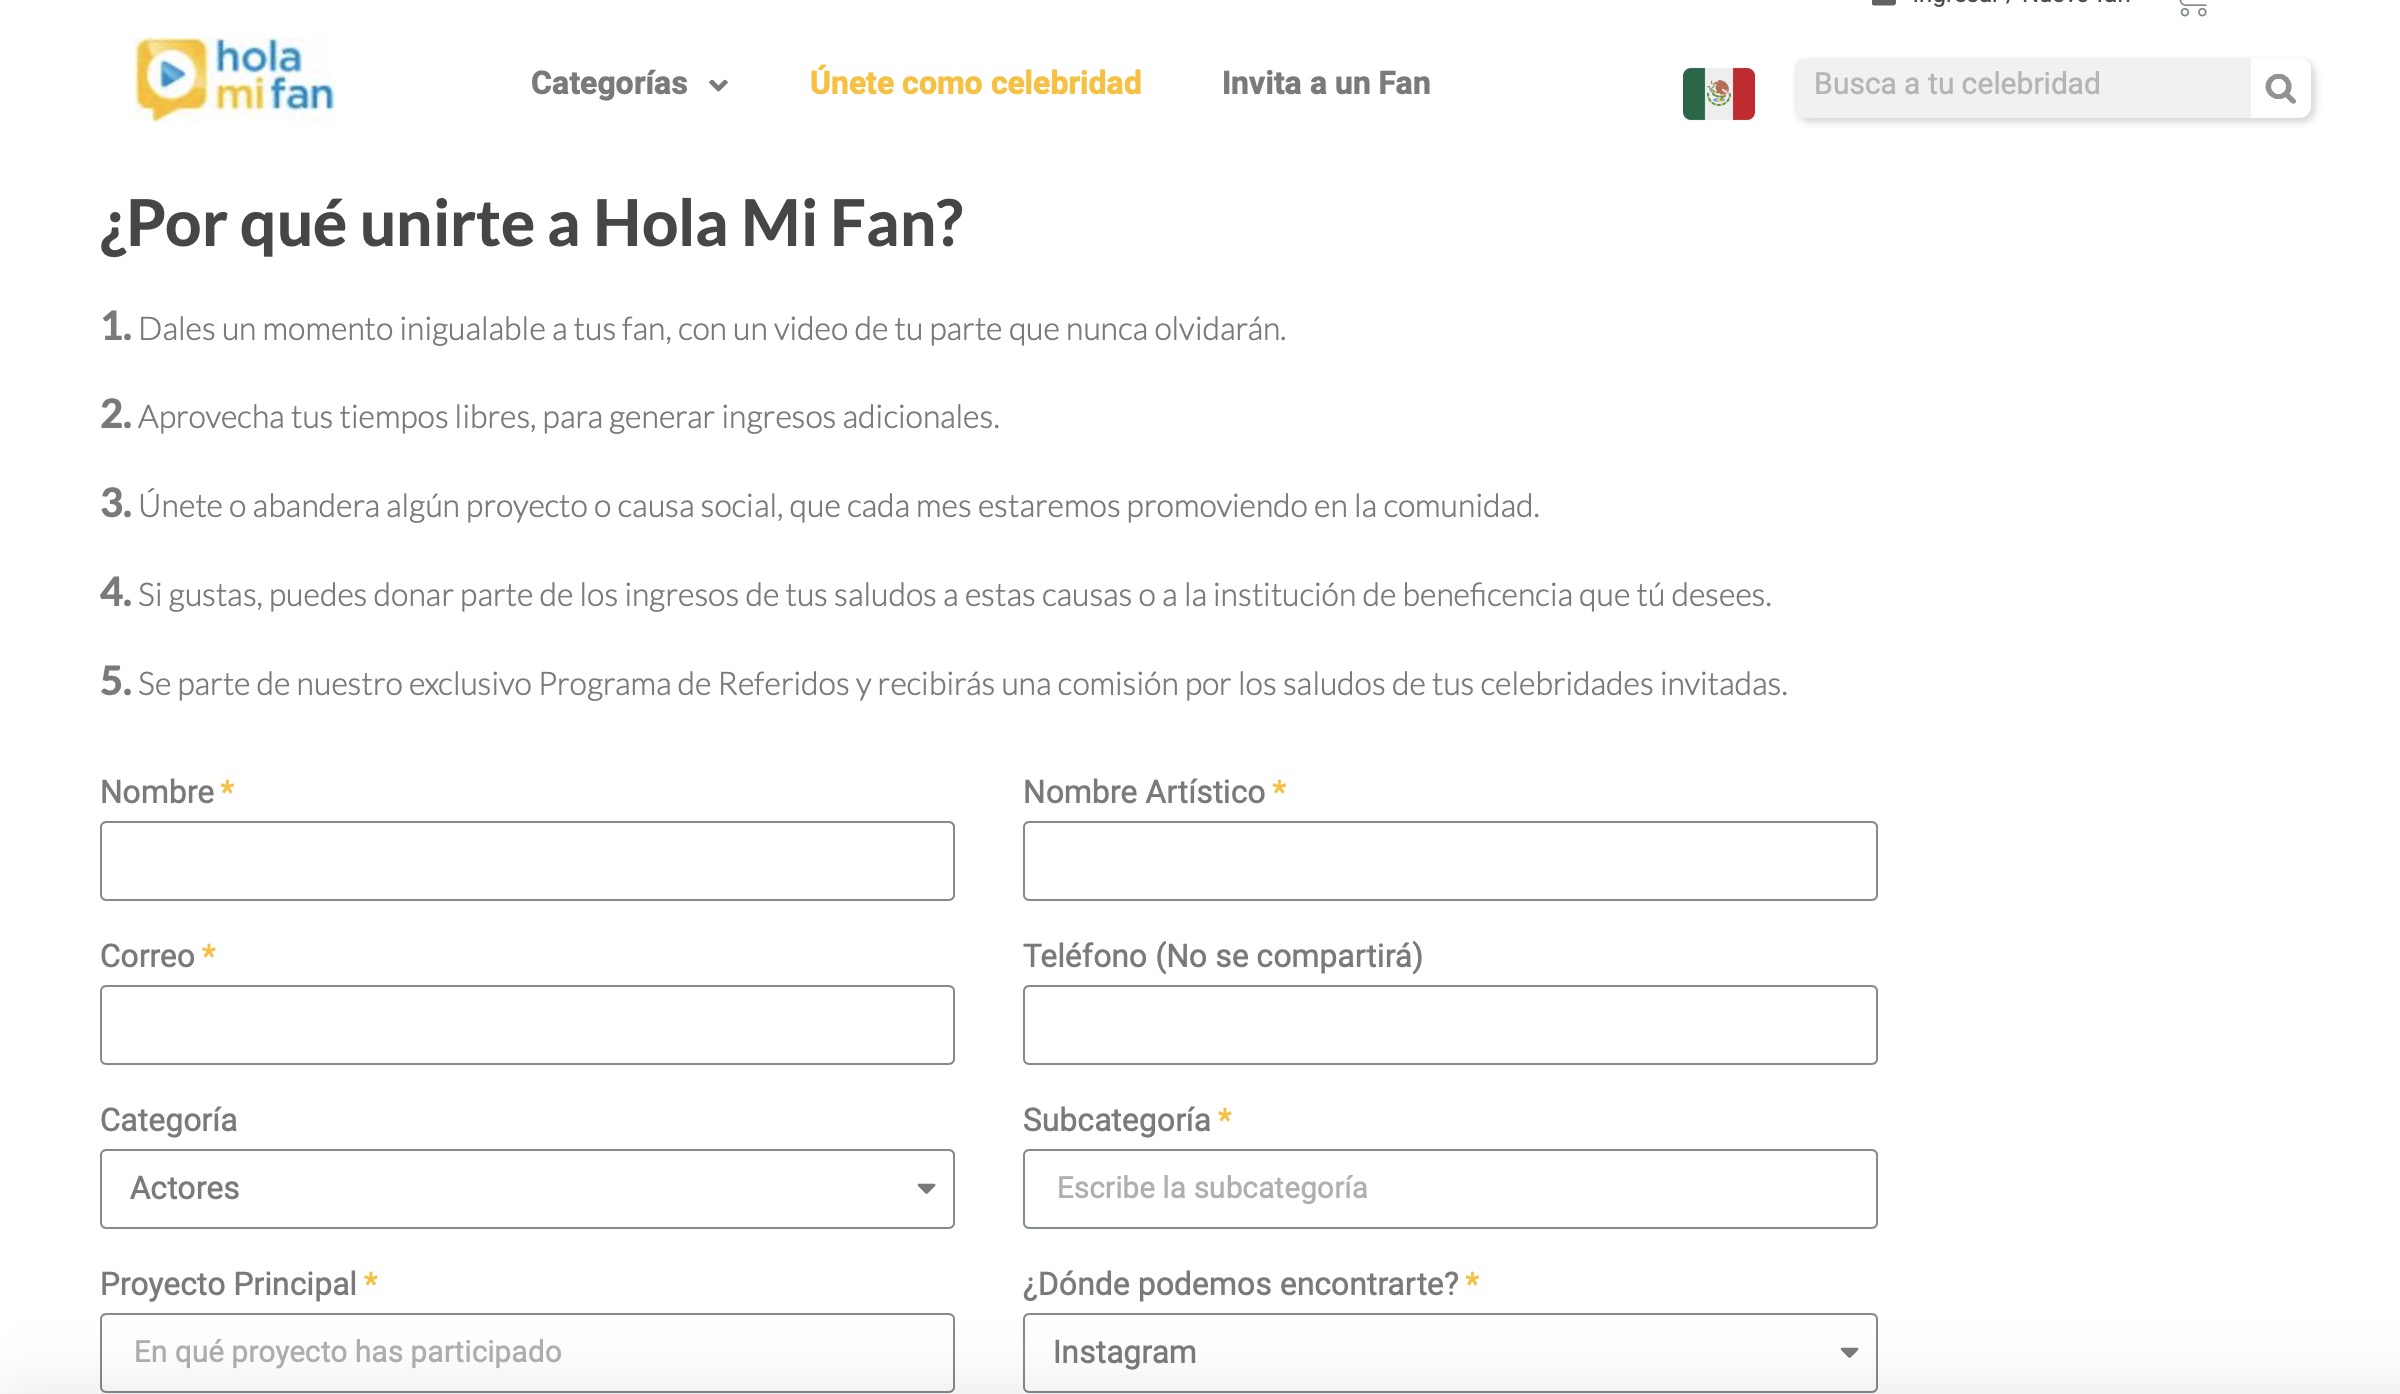The height and width of the screenshot is (1394, 2400).
Task: Click the dropdown arrow beside Actores
Action: [x=926, y=1188]
